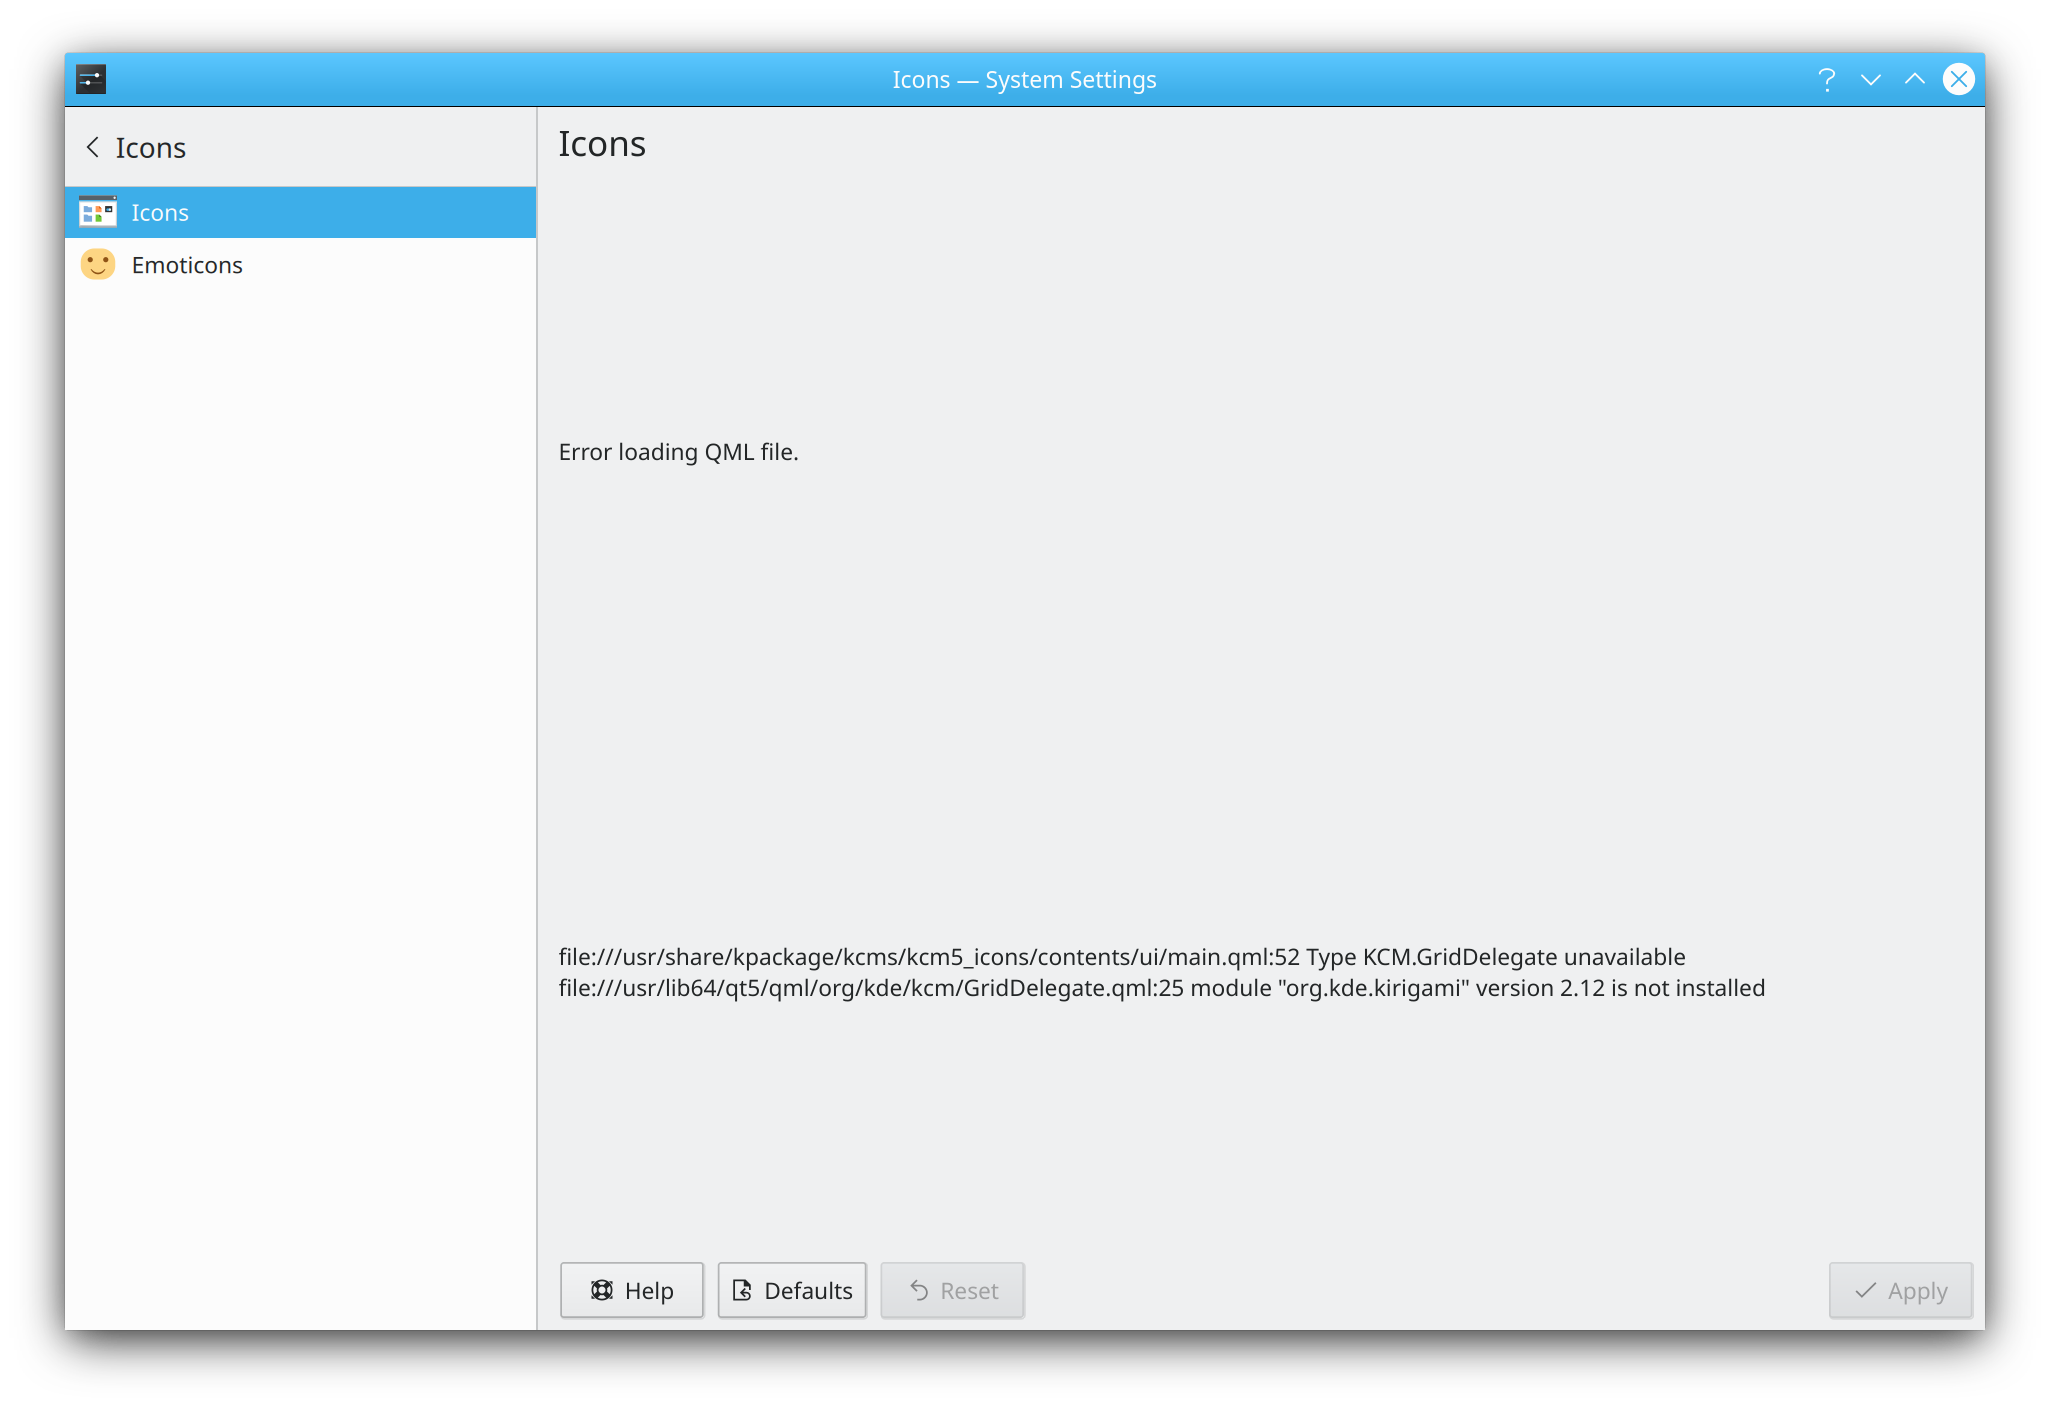This screenshot has height=1407, width=2050.
Task: Click the Icons page heading
Action: click(602, 144)
